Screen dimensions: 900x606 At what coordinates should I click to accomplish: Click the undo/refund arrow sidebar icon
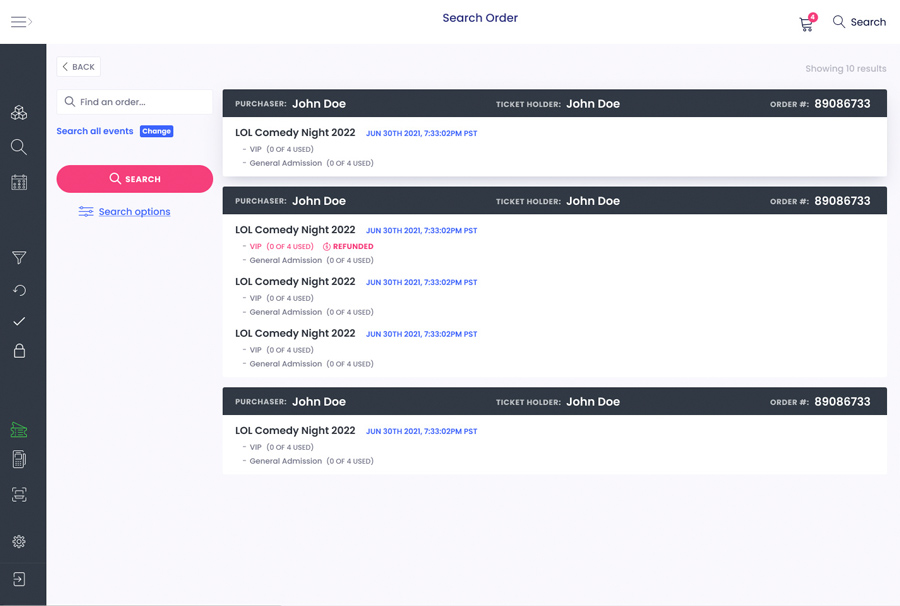(19, 290)
